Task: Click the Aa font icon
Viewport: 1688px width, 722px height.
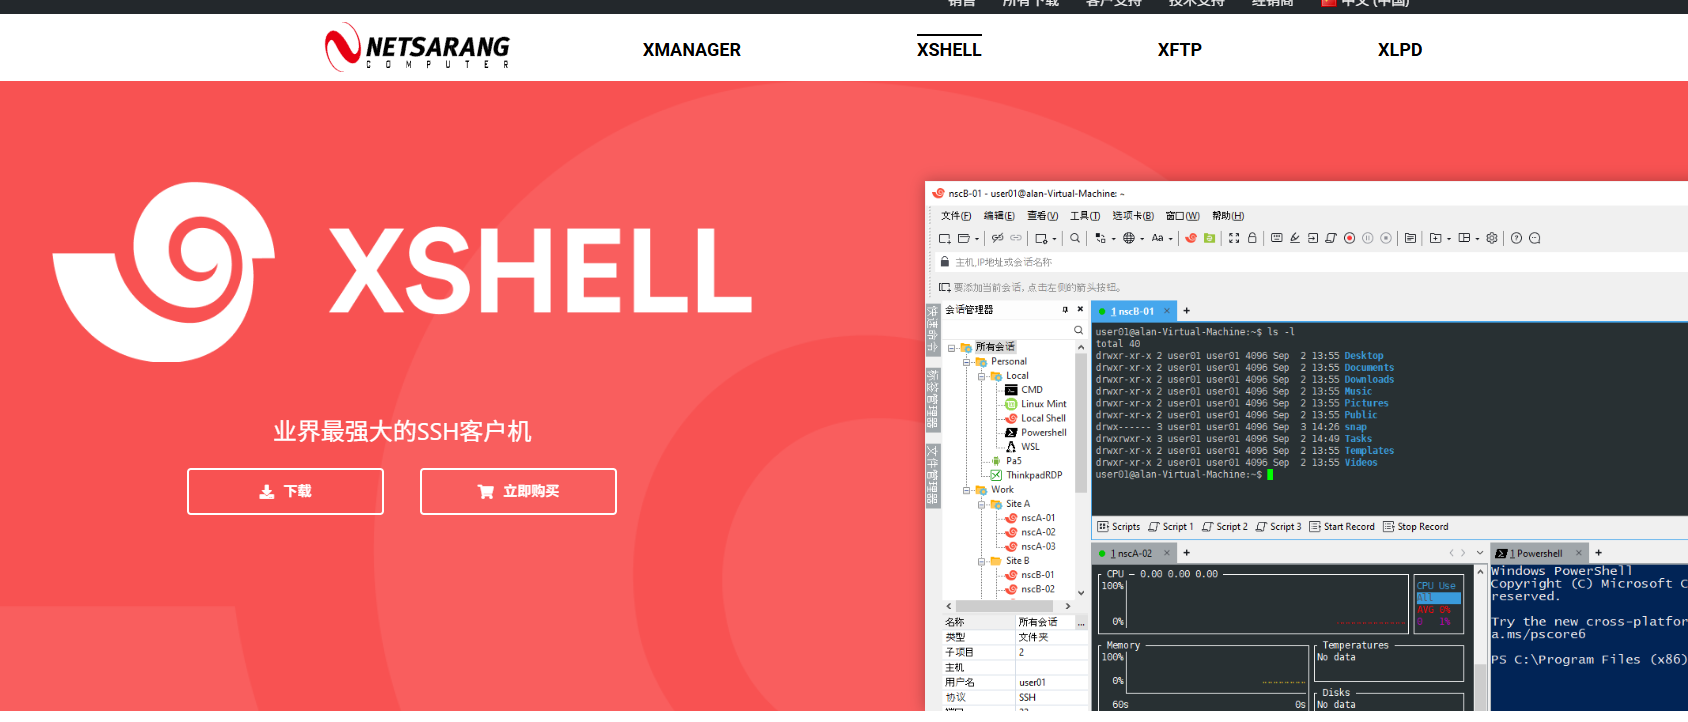Action: (1157, 238)
